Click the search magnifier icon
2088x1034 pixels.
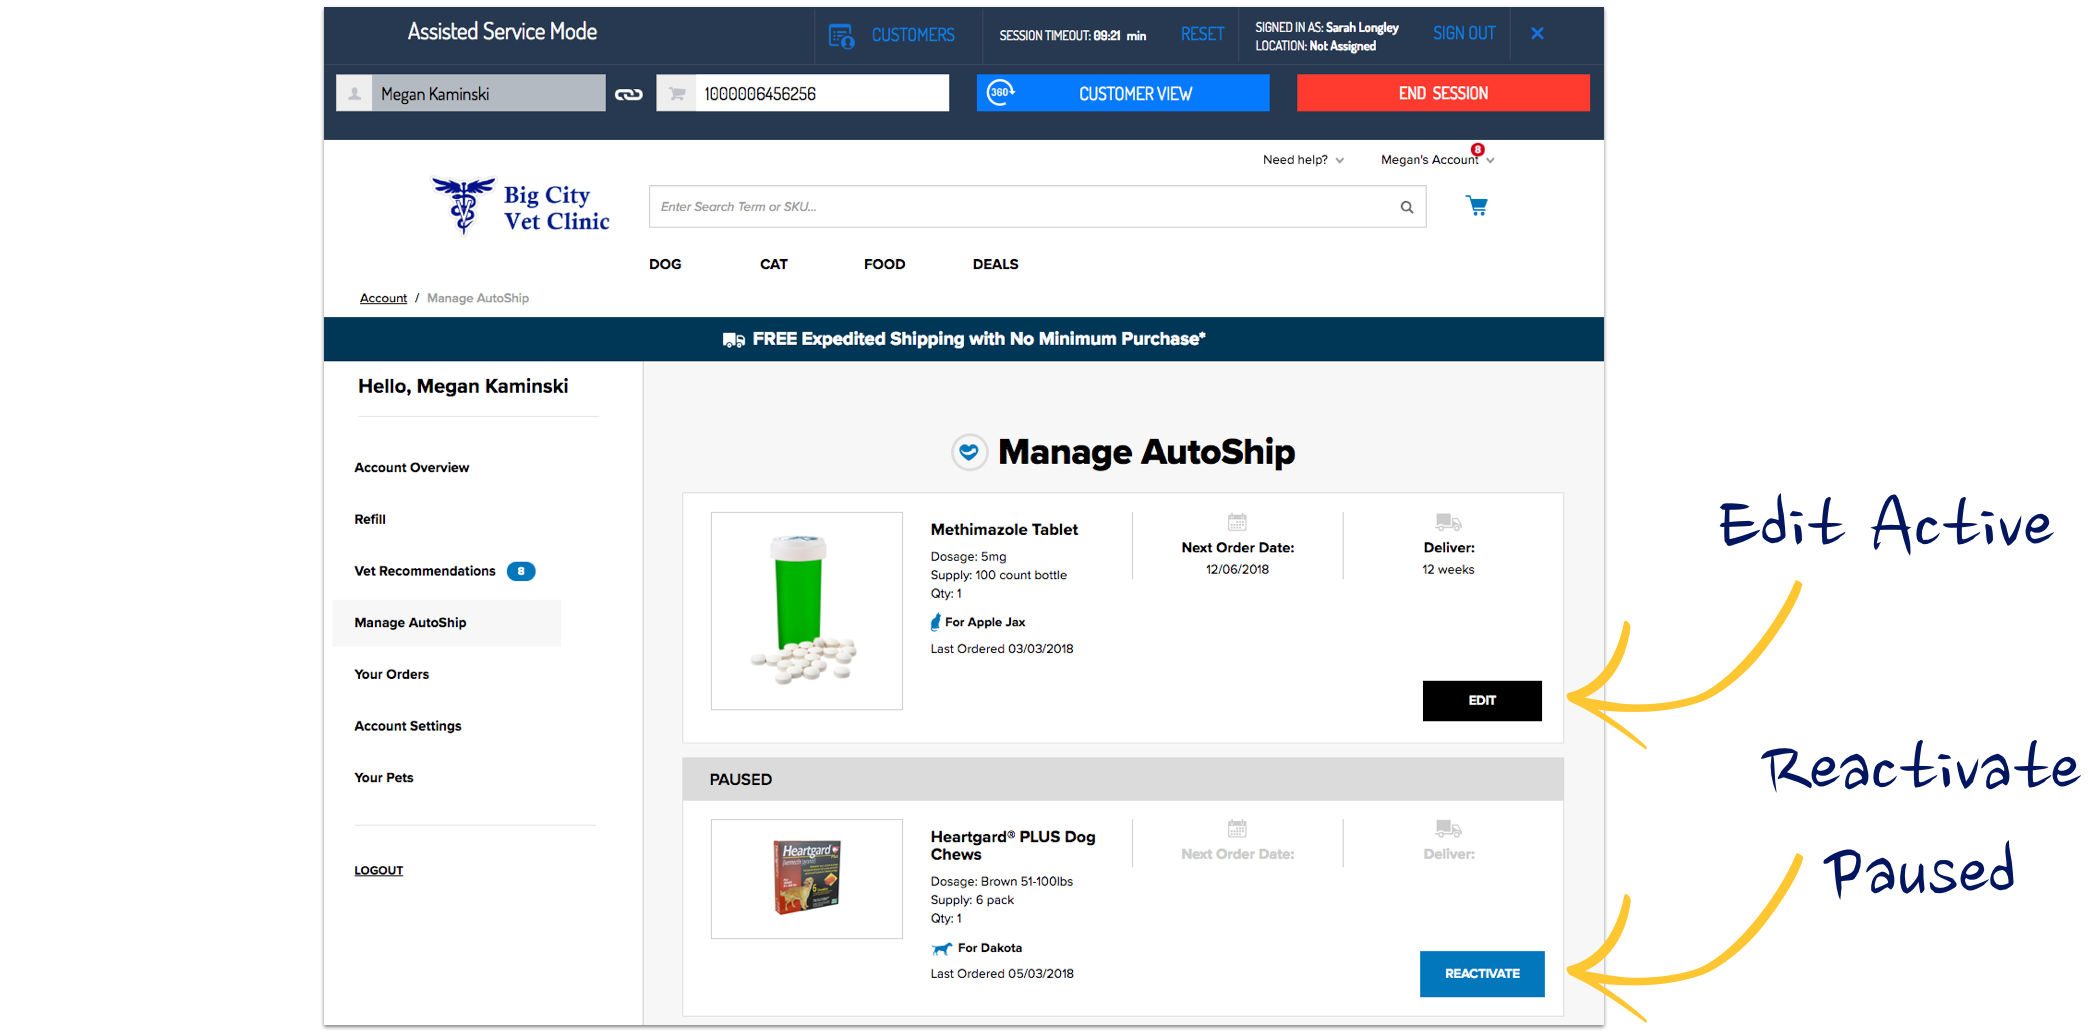pos(1407,207)
